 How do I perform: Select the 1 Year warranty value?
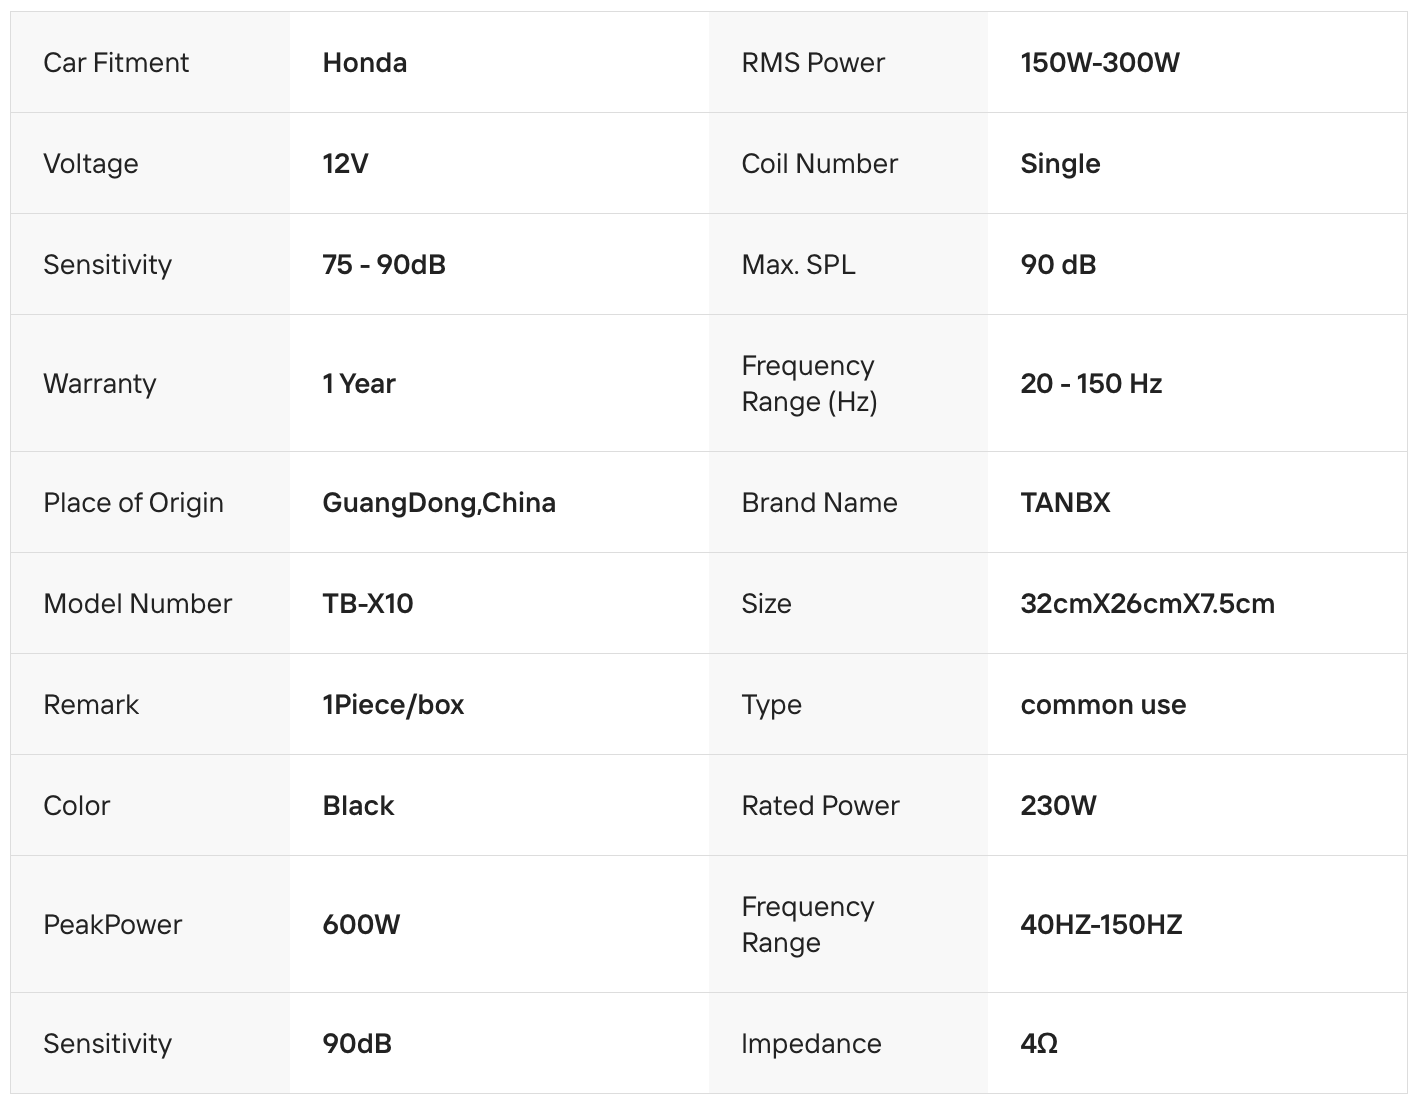[x=359, y=384]
